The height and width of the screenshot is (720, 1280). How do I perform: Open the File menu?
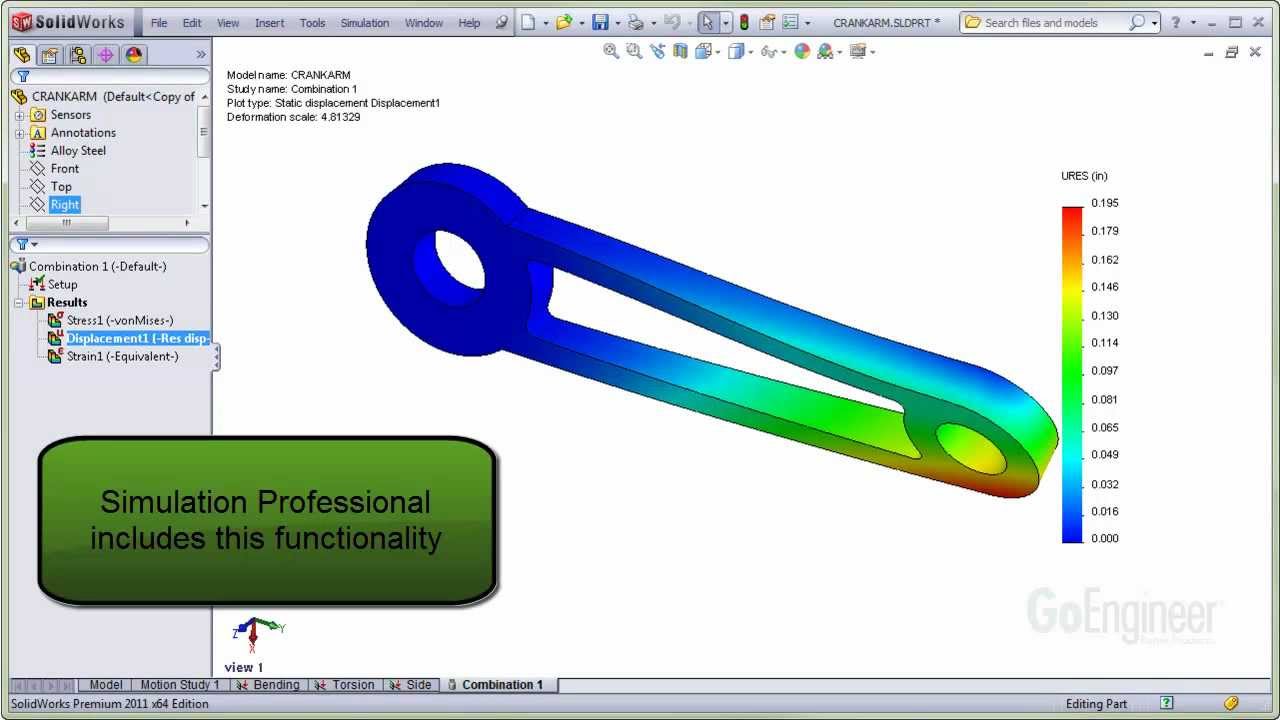pos(159,23)
